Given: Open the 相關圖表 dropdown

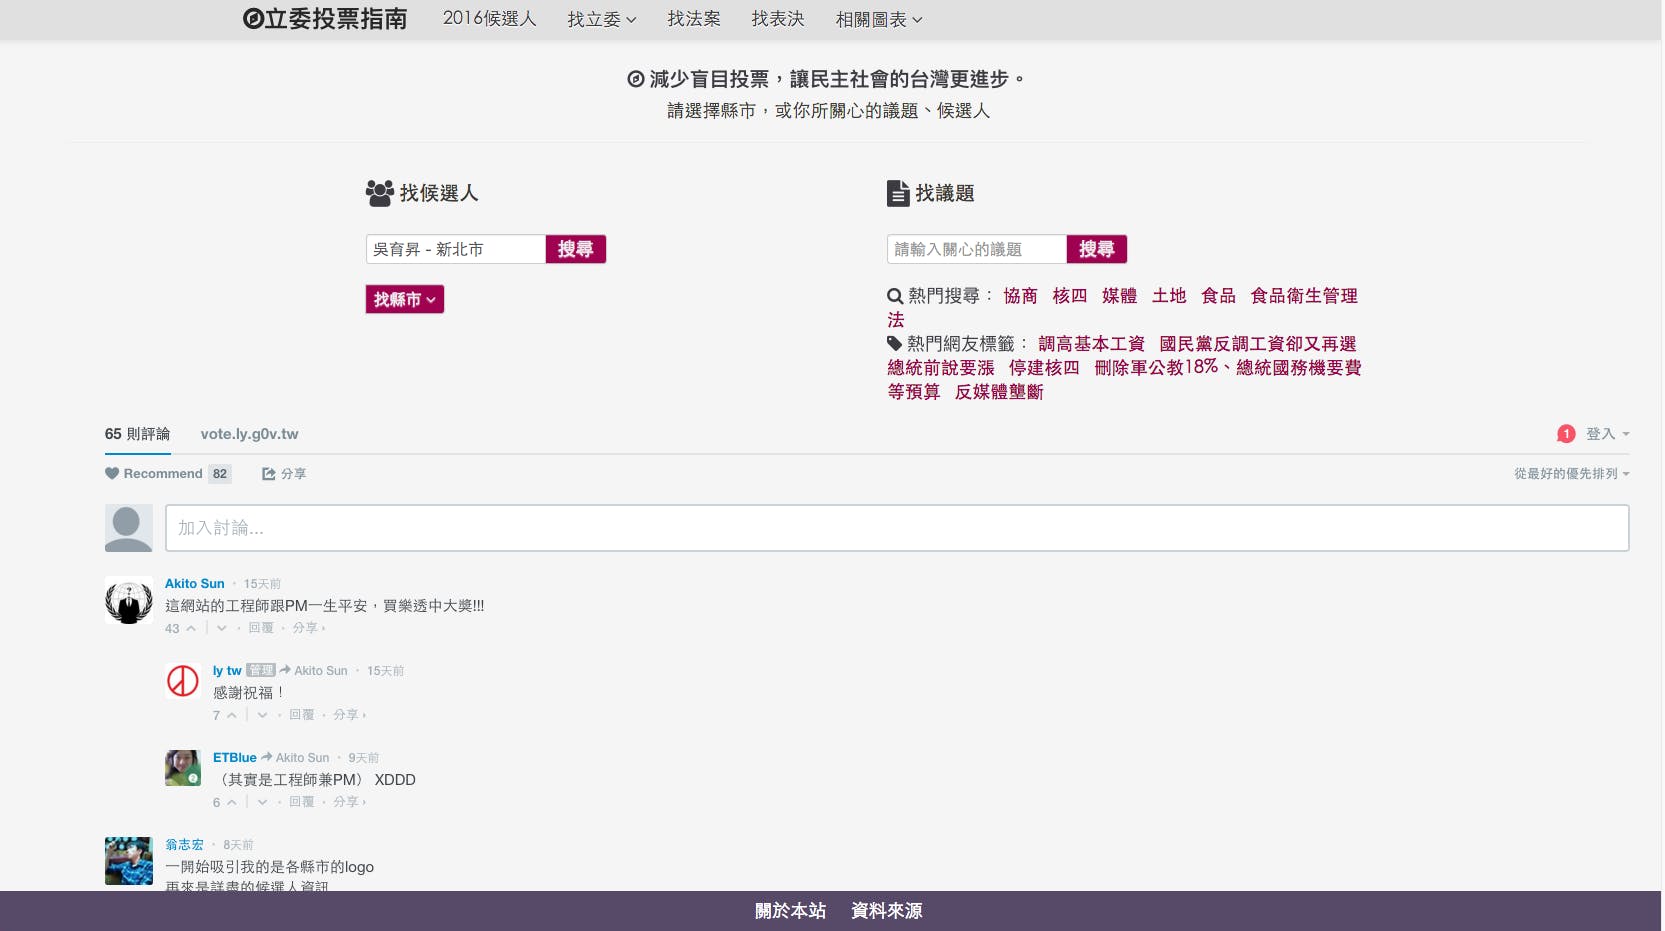Looking at the screenshot, I should click(878, 19).
